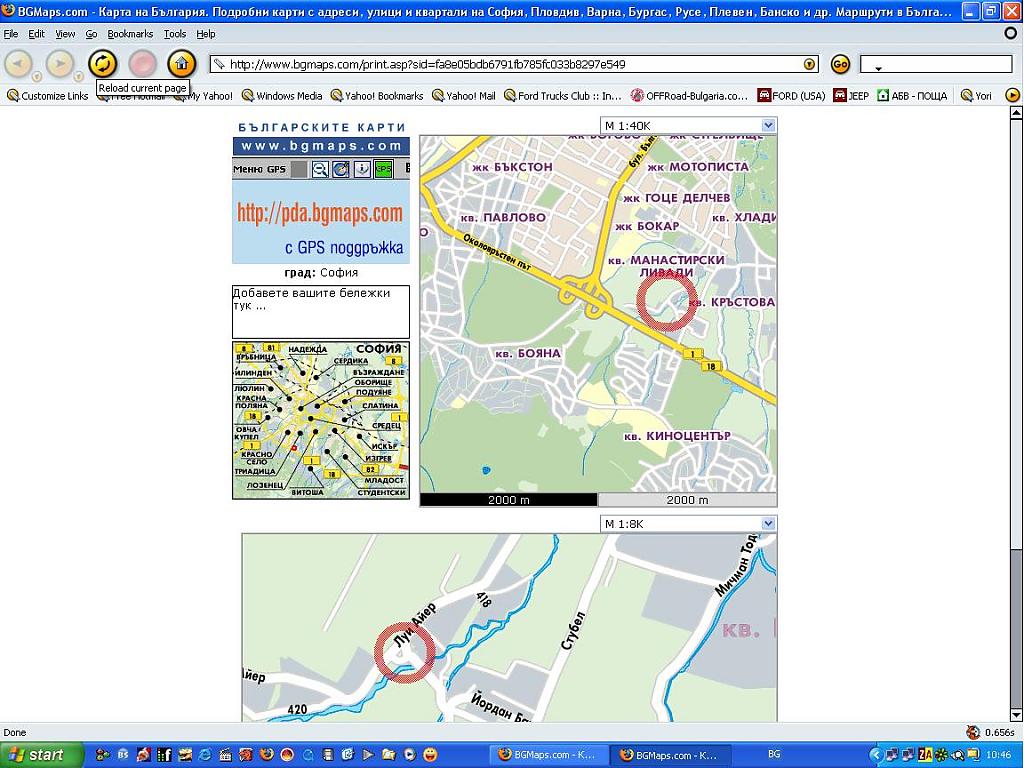This screenshot has width=1024, height=768.
Task: Click the red Stop loading button
Action: coord(142,63)
